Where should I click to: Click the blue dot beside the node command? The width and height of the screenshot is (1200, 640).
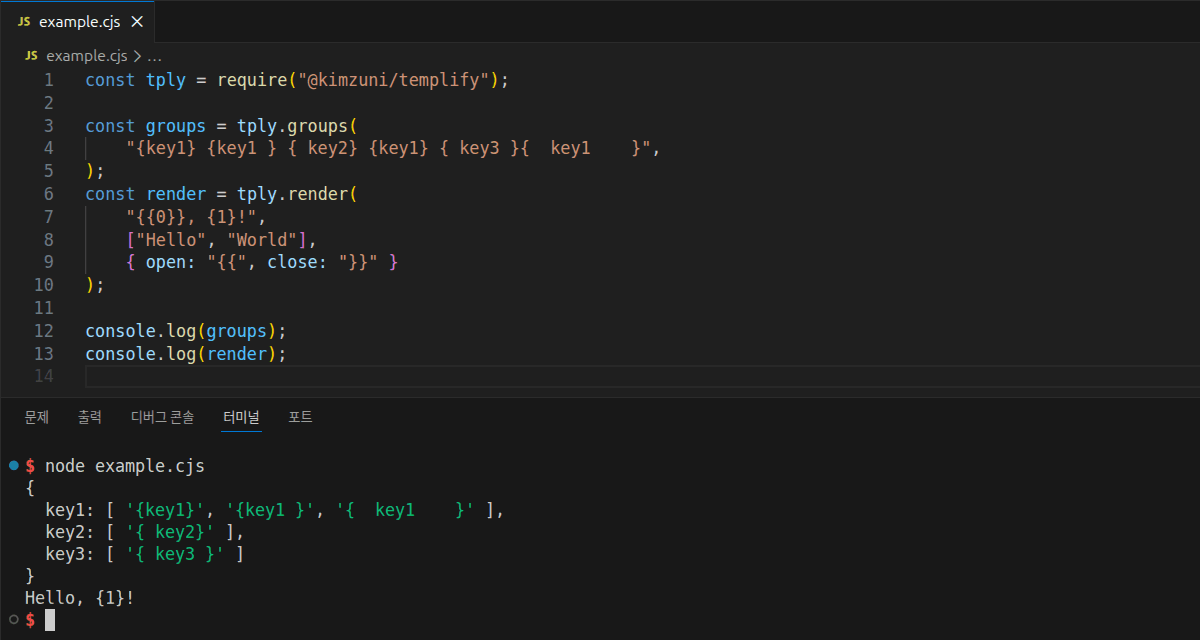click(x=13, y=466)
